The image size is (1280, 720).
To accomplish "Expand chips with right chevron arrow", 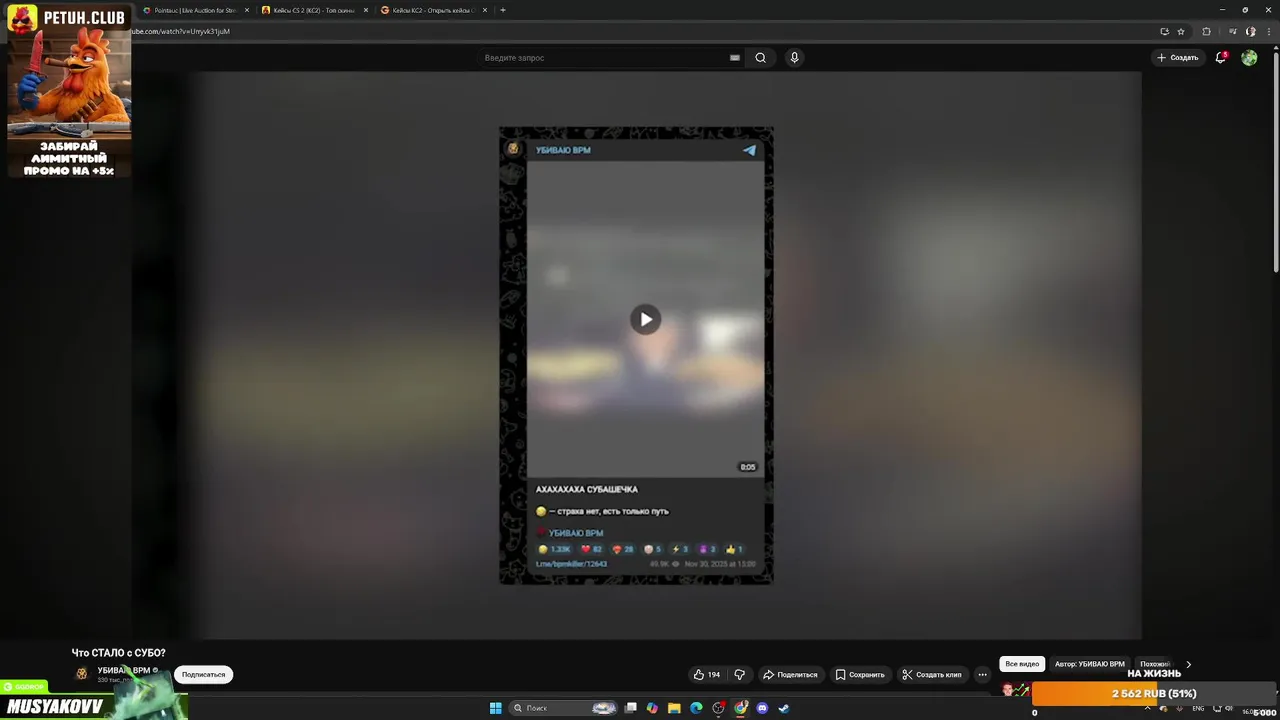I will point(1188,664).
